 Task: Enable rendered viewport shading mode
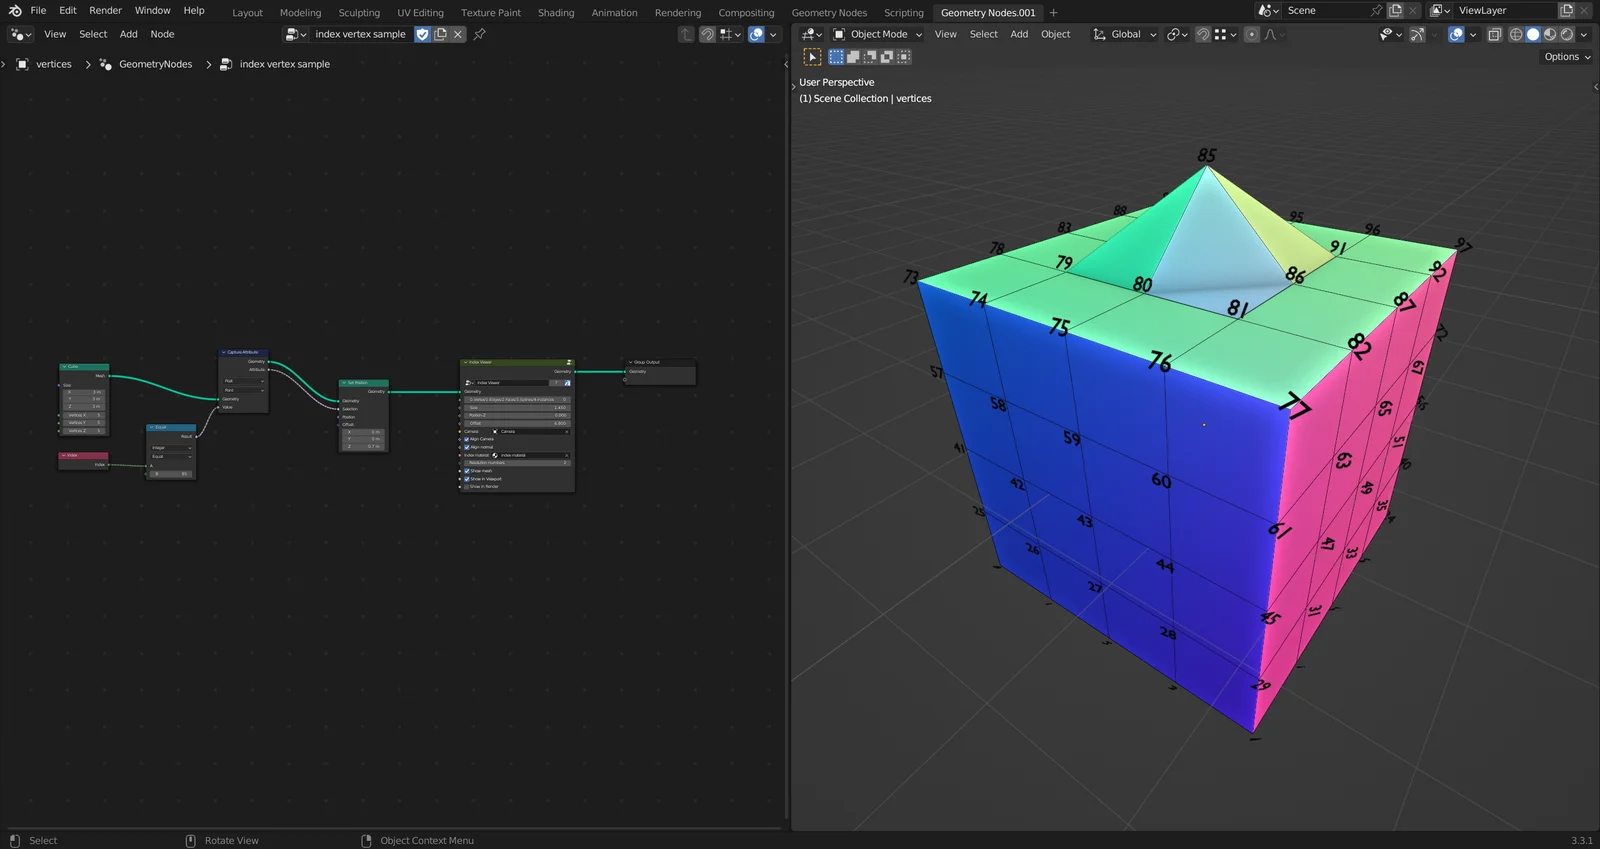pyautogui.click(x=1567, y=34)
